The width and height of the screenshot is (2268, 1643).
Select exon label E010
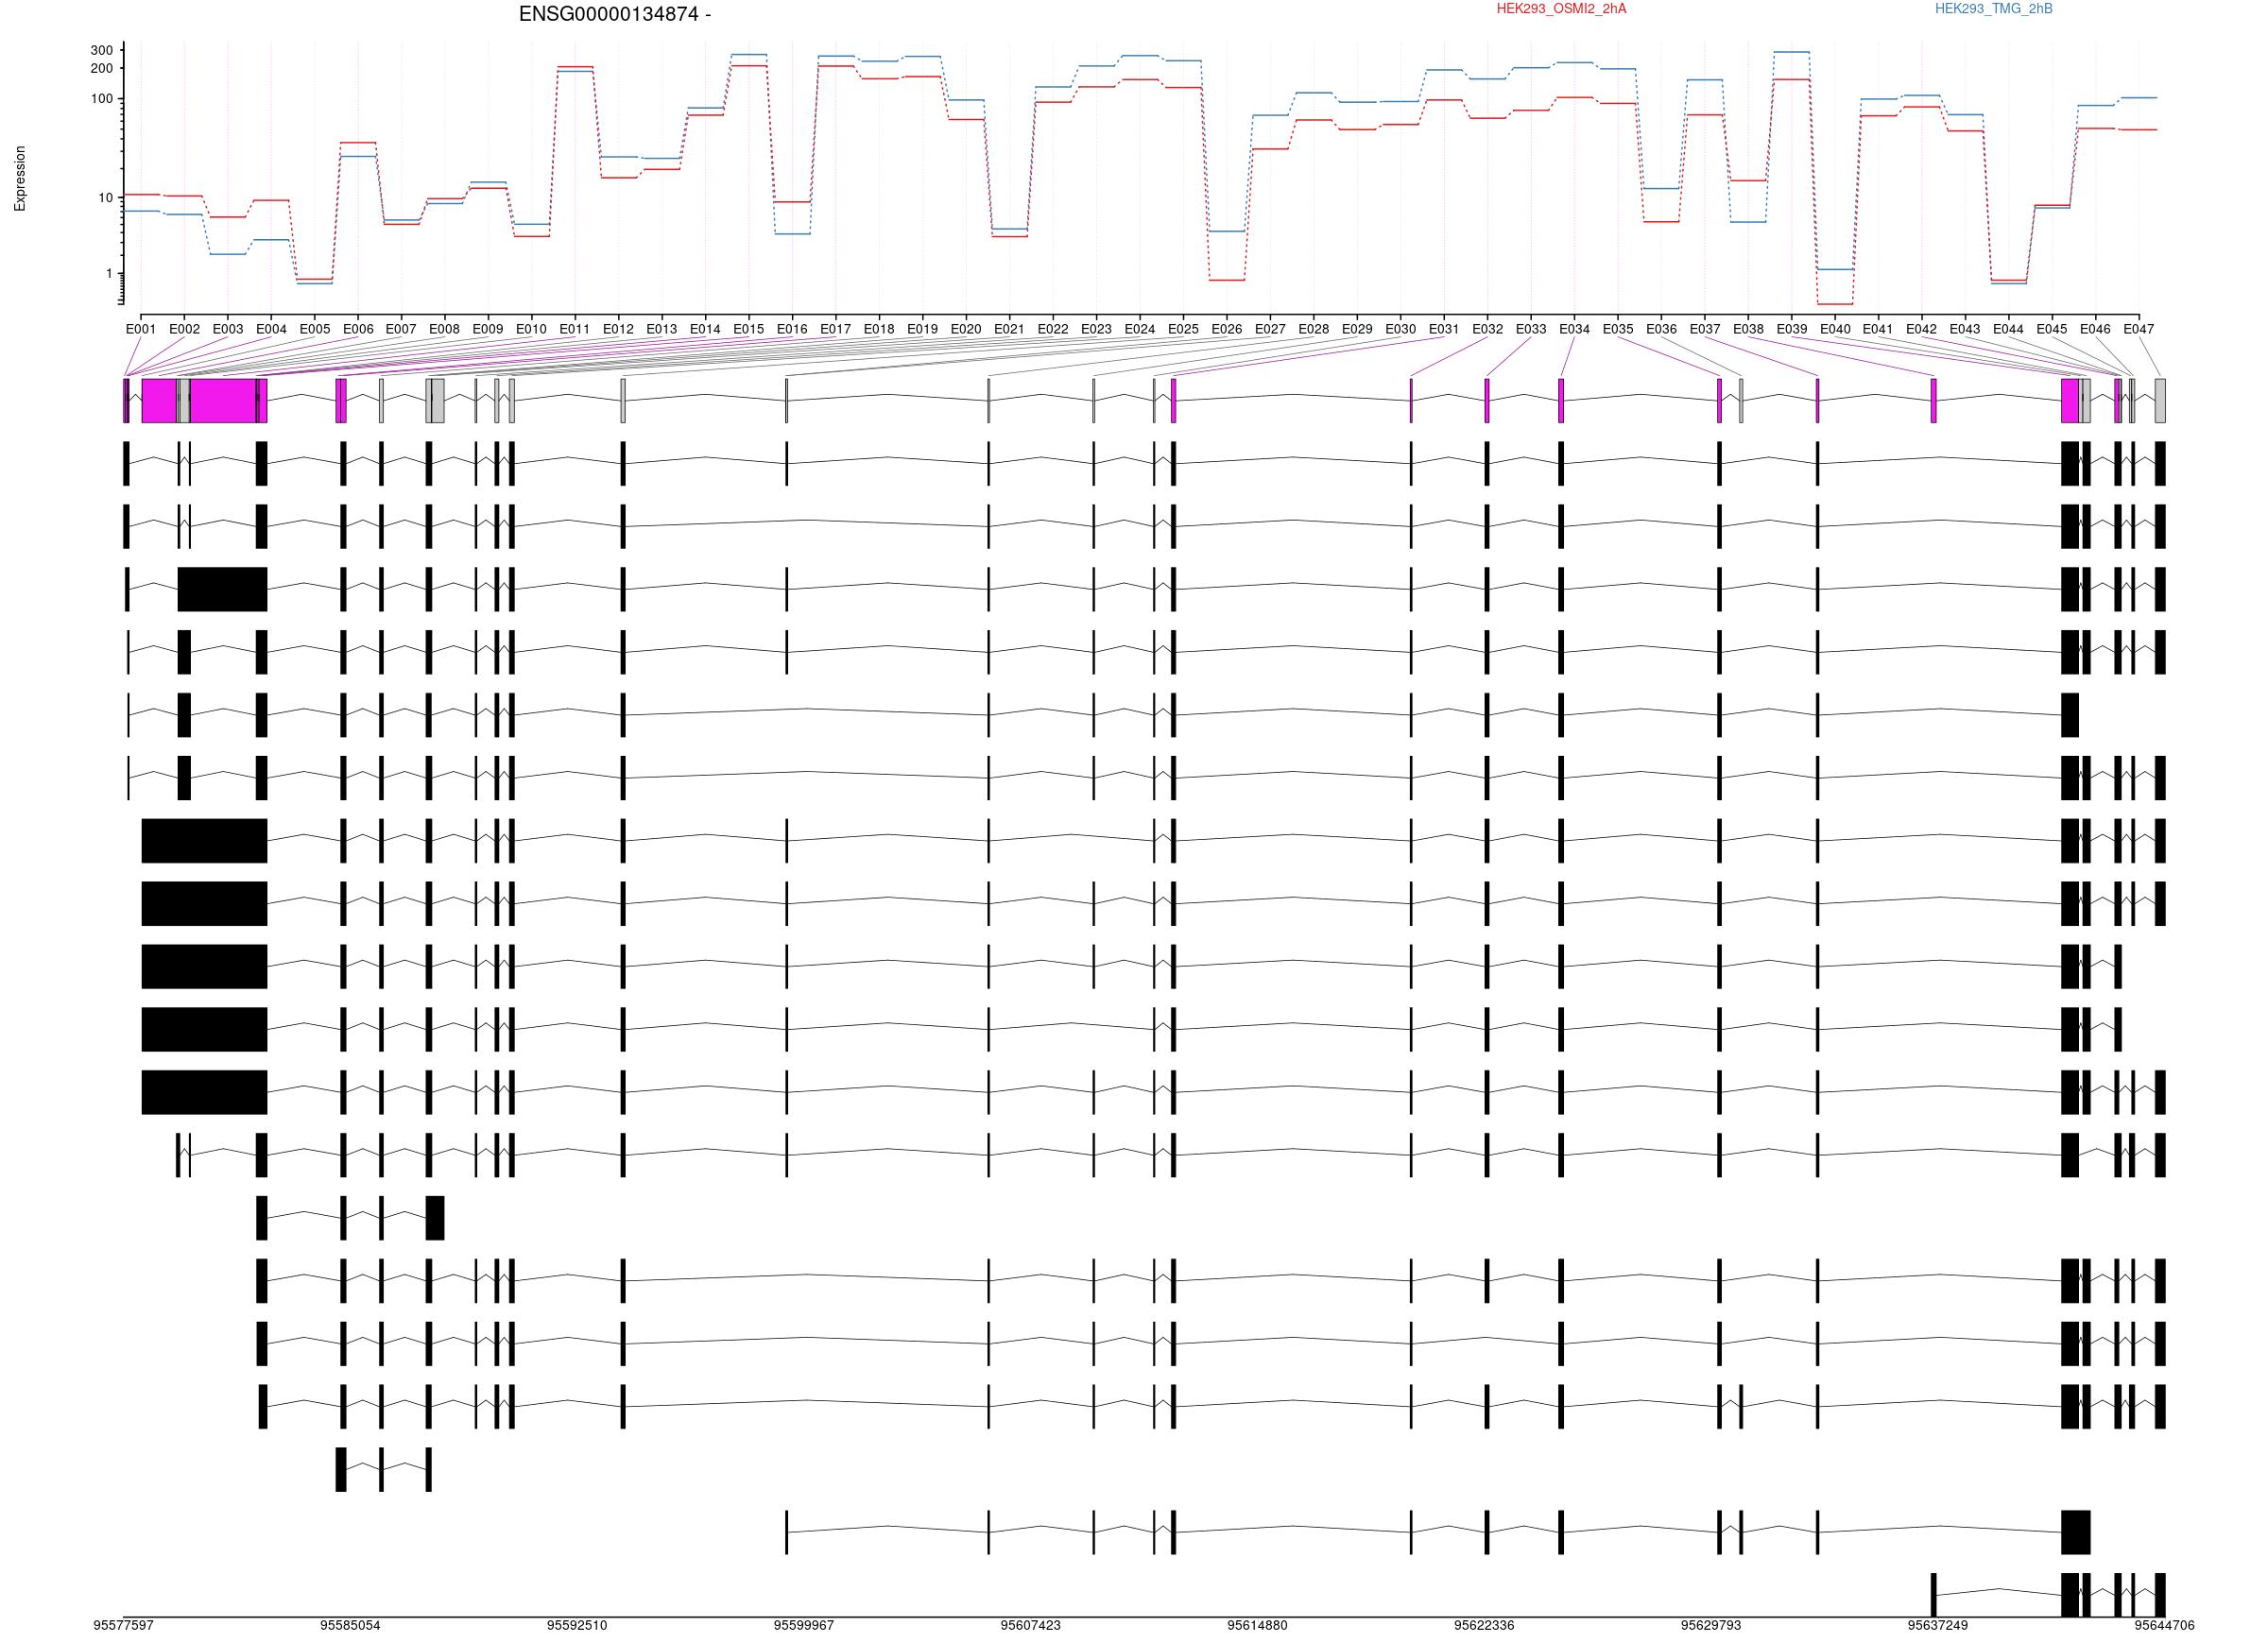click(x=531, y=329)
